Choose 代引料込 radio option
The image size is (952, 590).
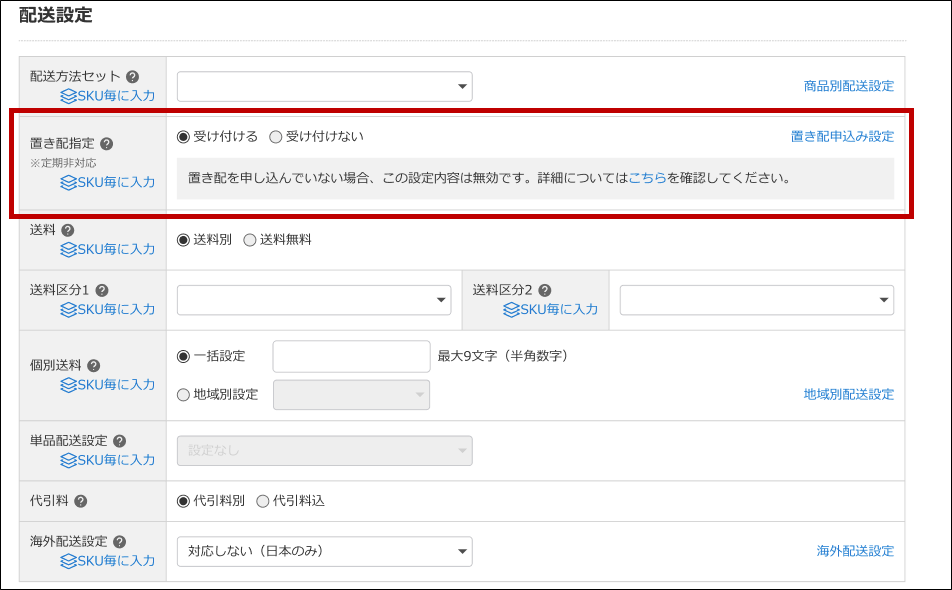click(x=263, y=501)
